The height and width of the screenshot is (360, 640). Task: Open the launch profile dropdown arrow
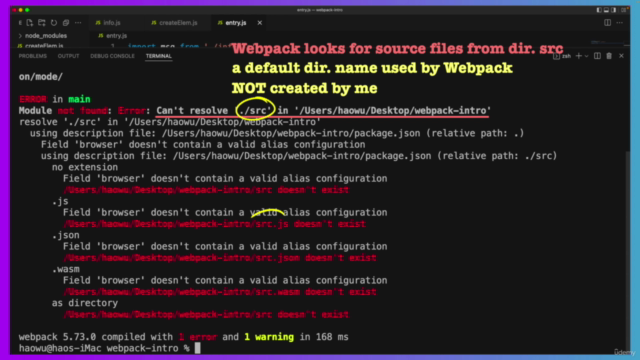tap(587, 56)
